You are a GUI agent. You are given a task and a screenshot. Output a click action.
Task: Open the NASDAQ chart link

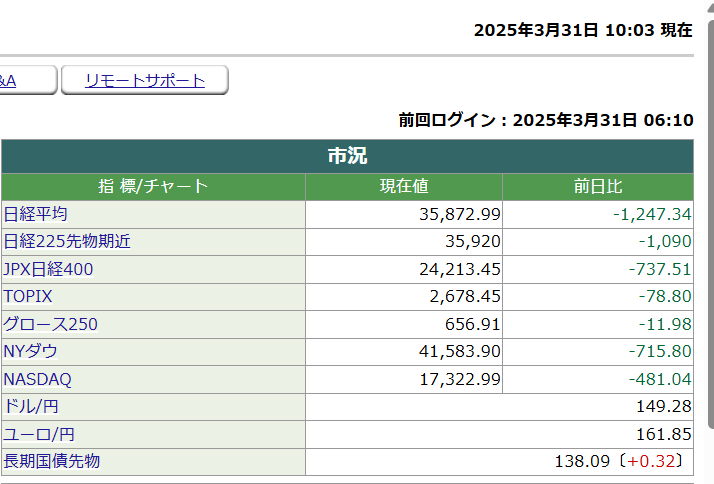(x=38, y=380)
